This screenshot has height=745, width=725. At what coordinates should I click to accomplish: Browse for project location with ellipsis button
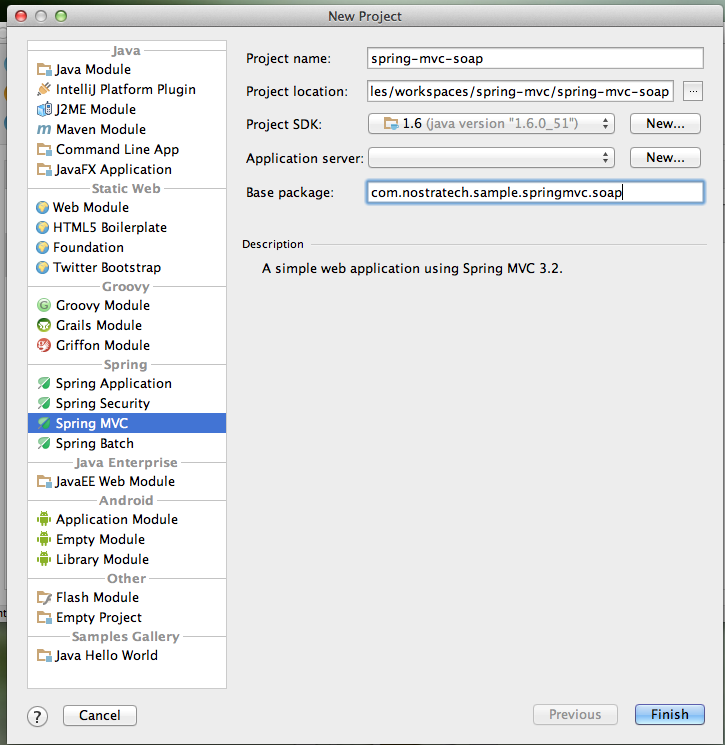click(693, 91)
